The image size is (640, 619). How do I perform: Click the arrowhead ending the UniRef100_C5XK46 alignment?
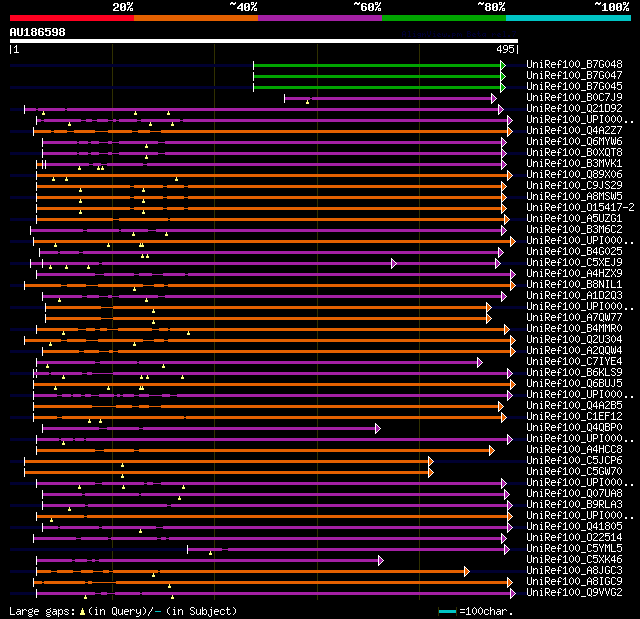(381, 561)
